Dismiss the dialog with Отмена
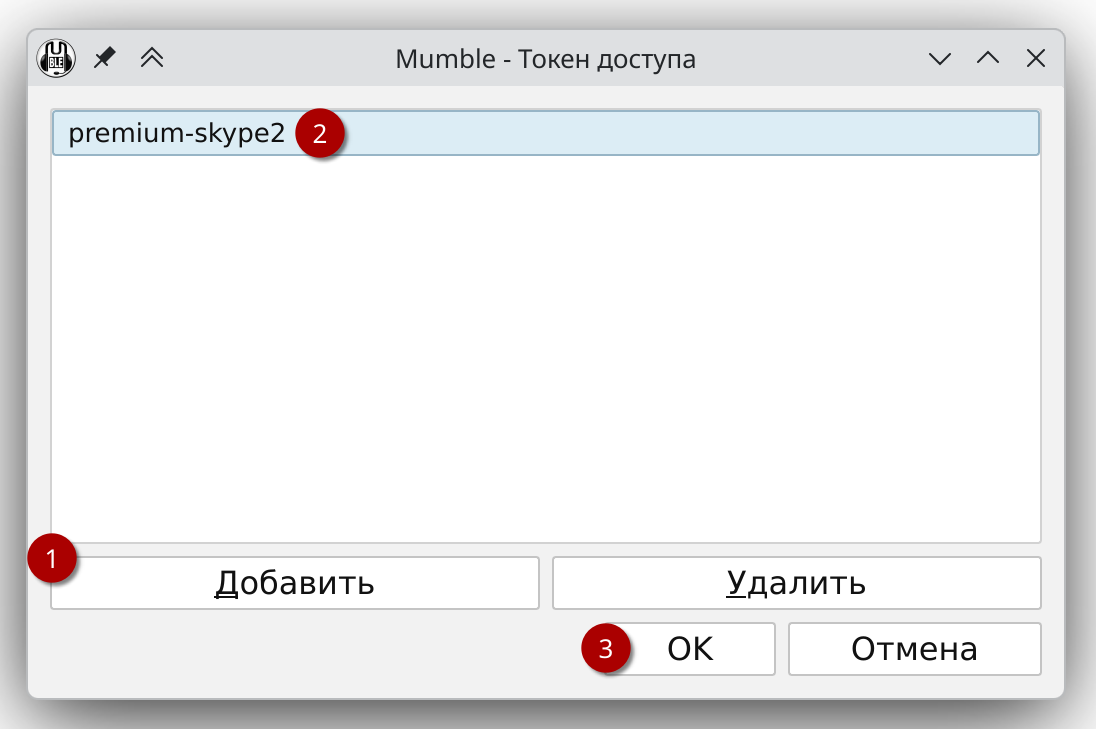This screenshot has width=1096, height=729. 914,648
